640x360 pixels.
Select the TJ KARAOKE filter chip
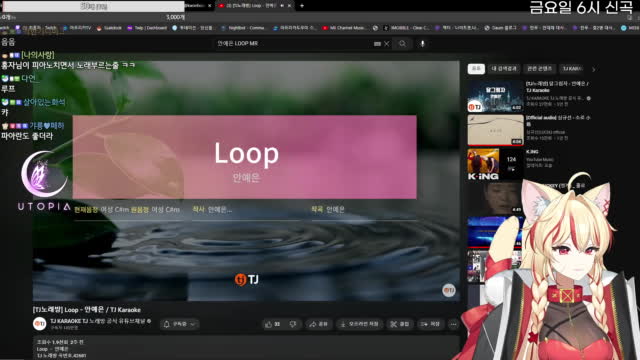click(572, 69)
